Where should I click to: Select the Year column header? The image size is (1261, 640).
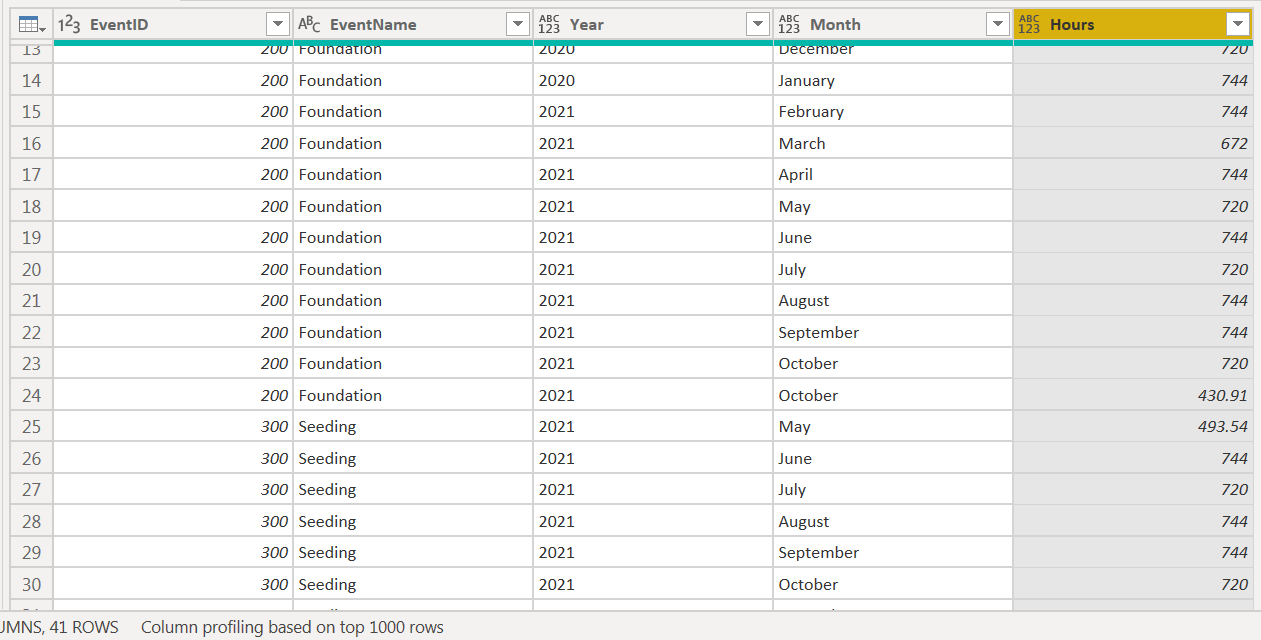pos(653,25)
